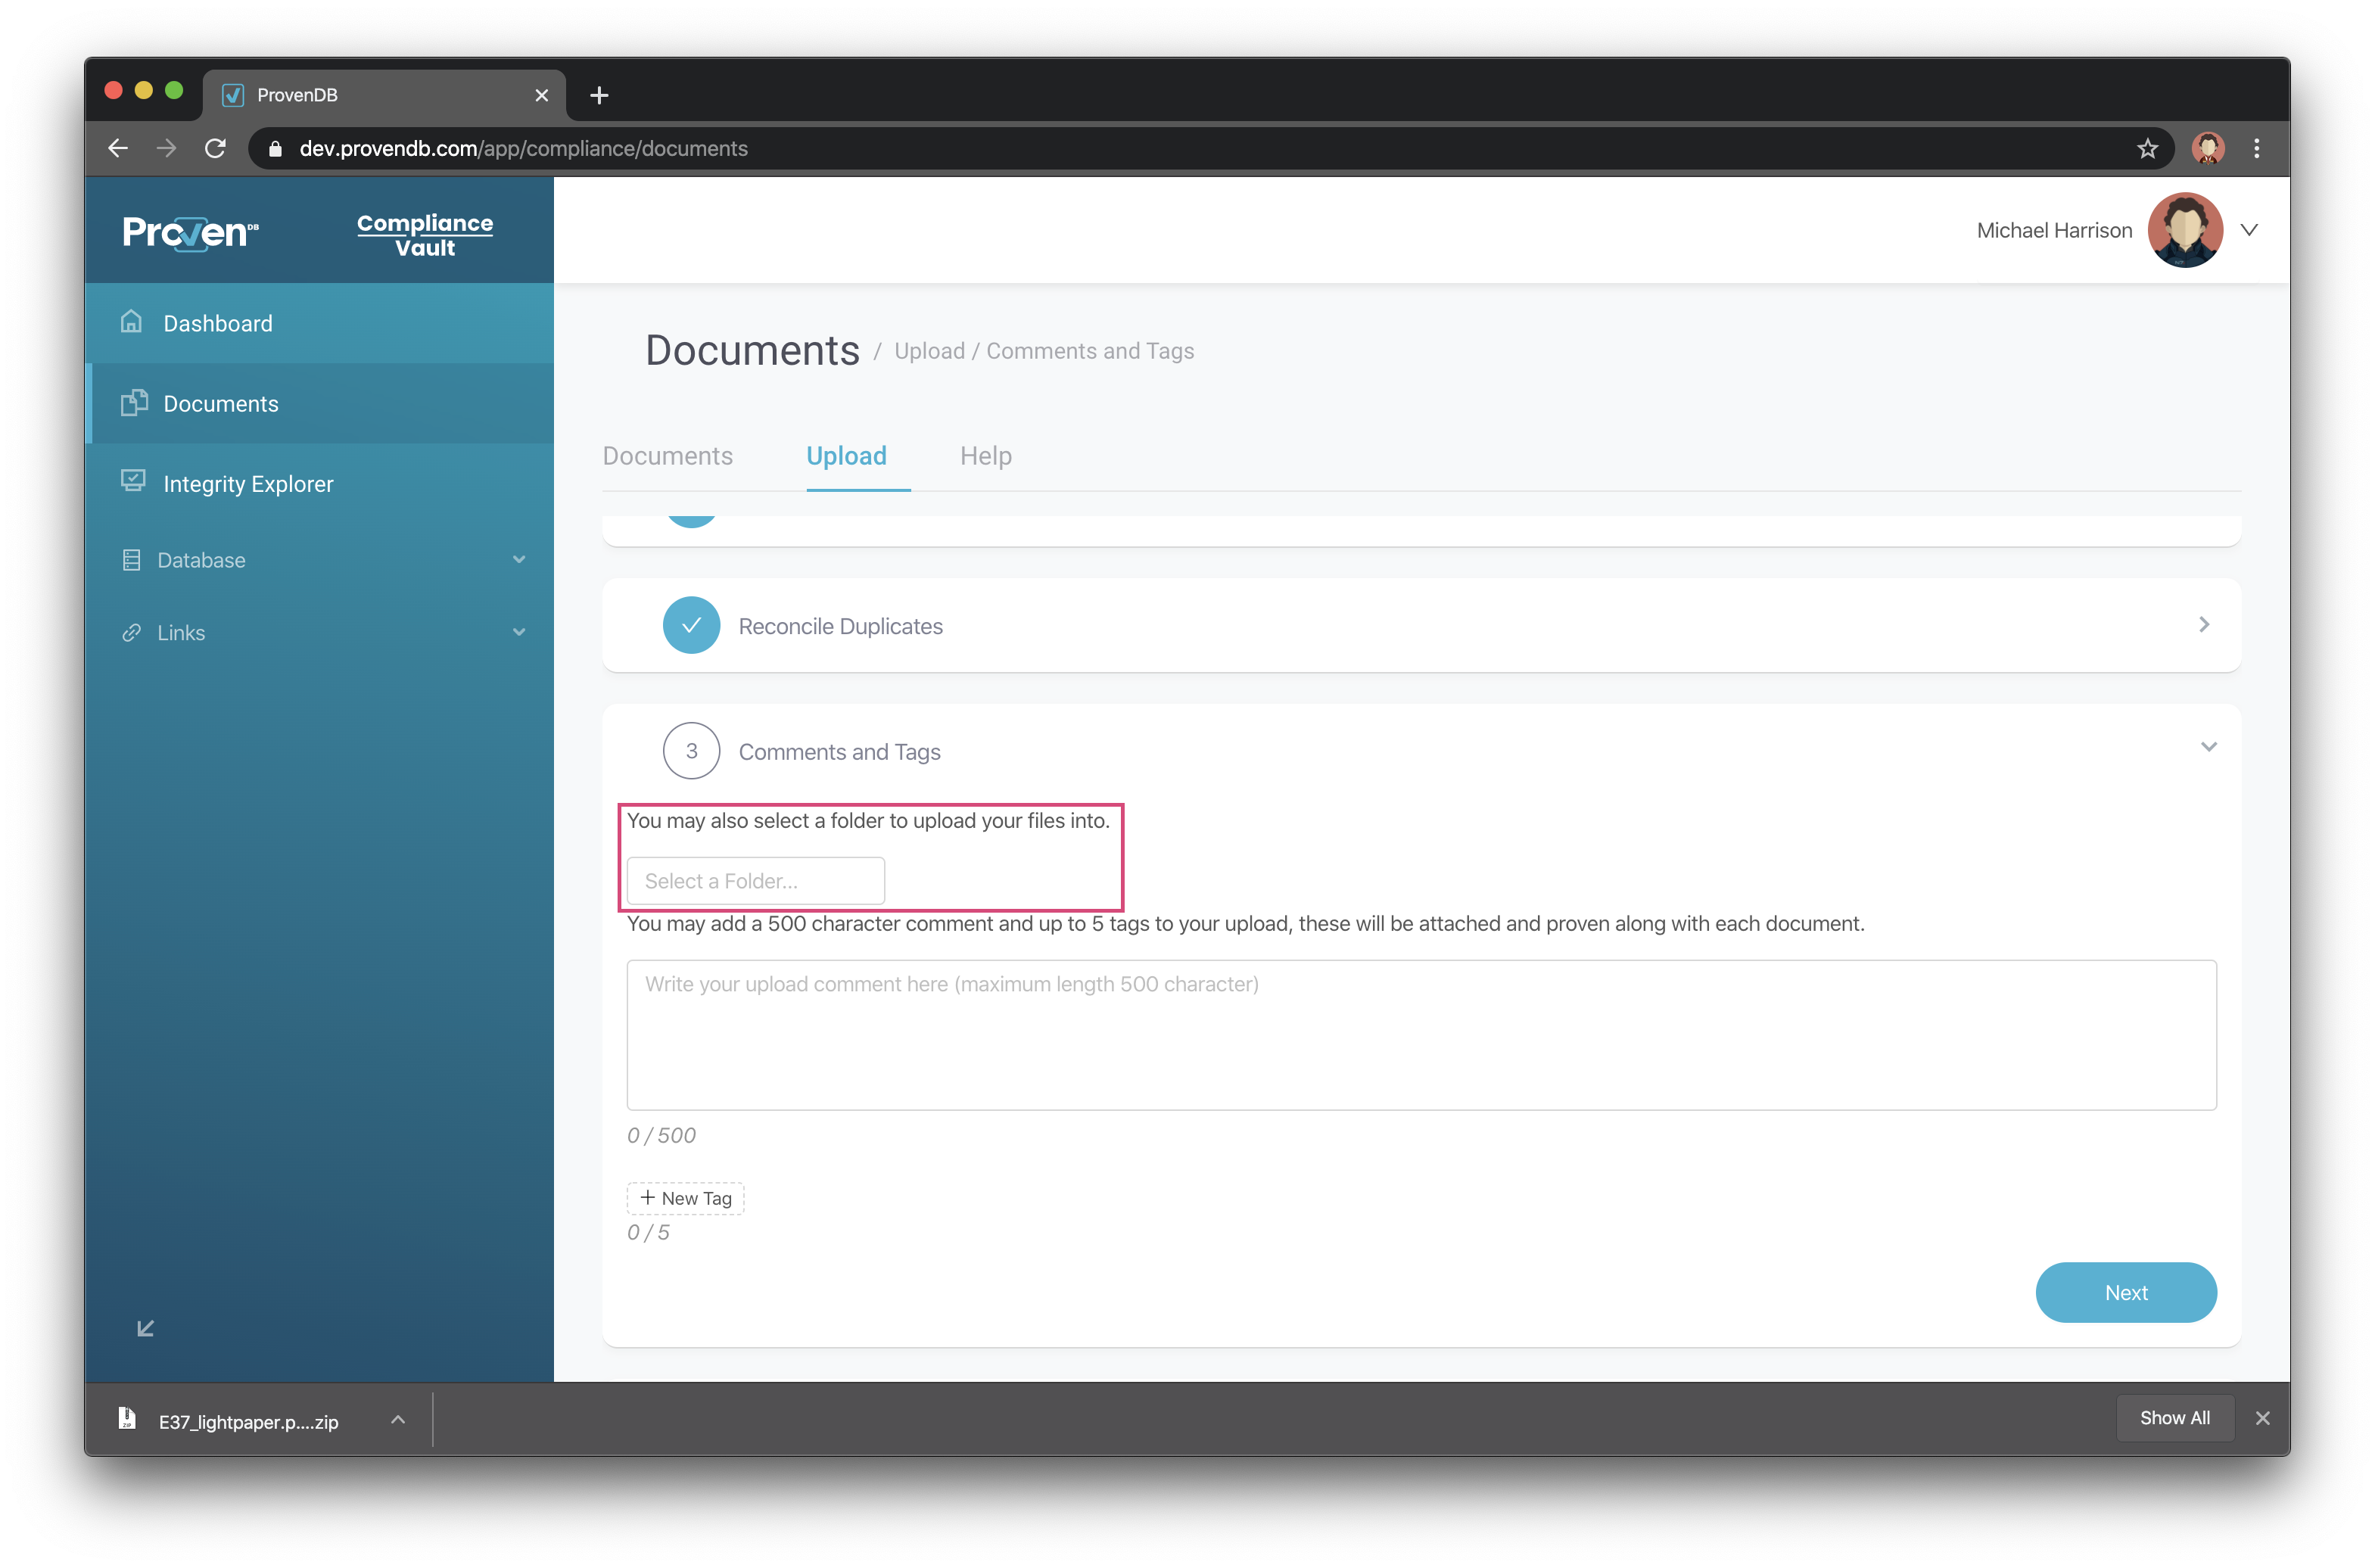Click the Integrity Explorer sidebar icon
Viewport: 2375px width, 1568px height.
pos(133,481)
